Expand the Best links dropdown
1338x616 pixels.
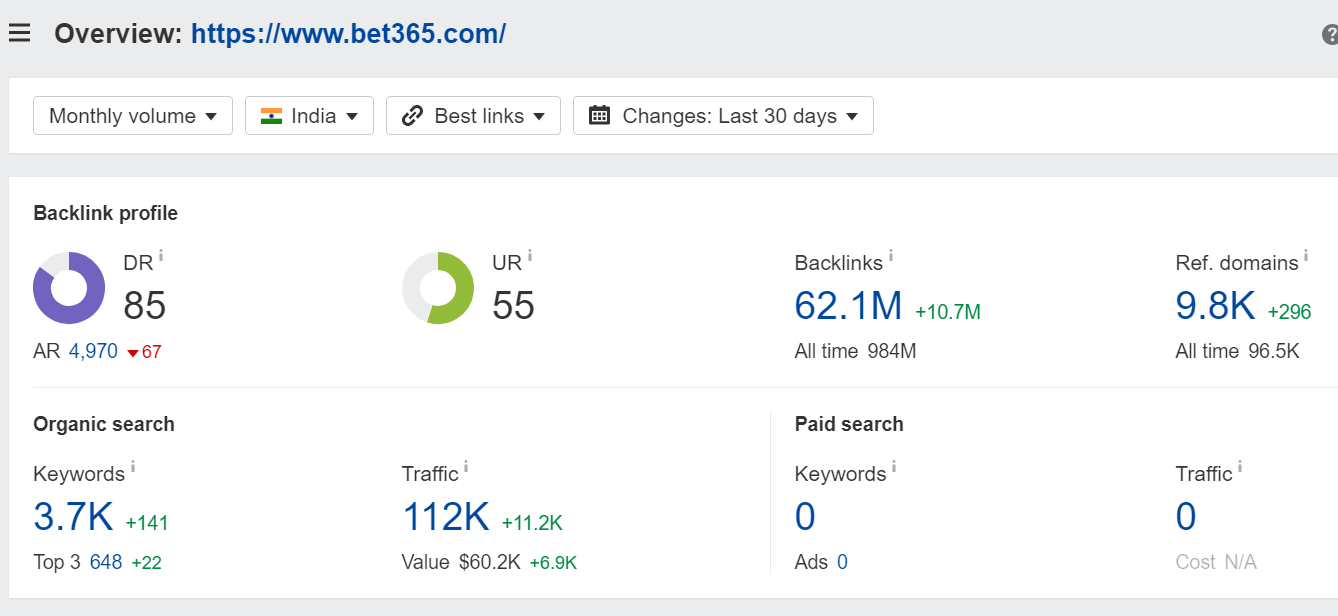tap(473, 116)
